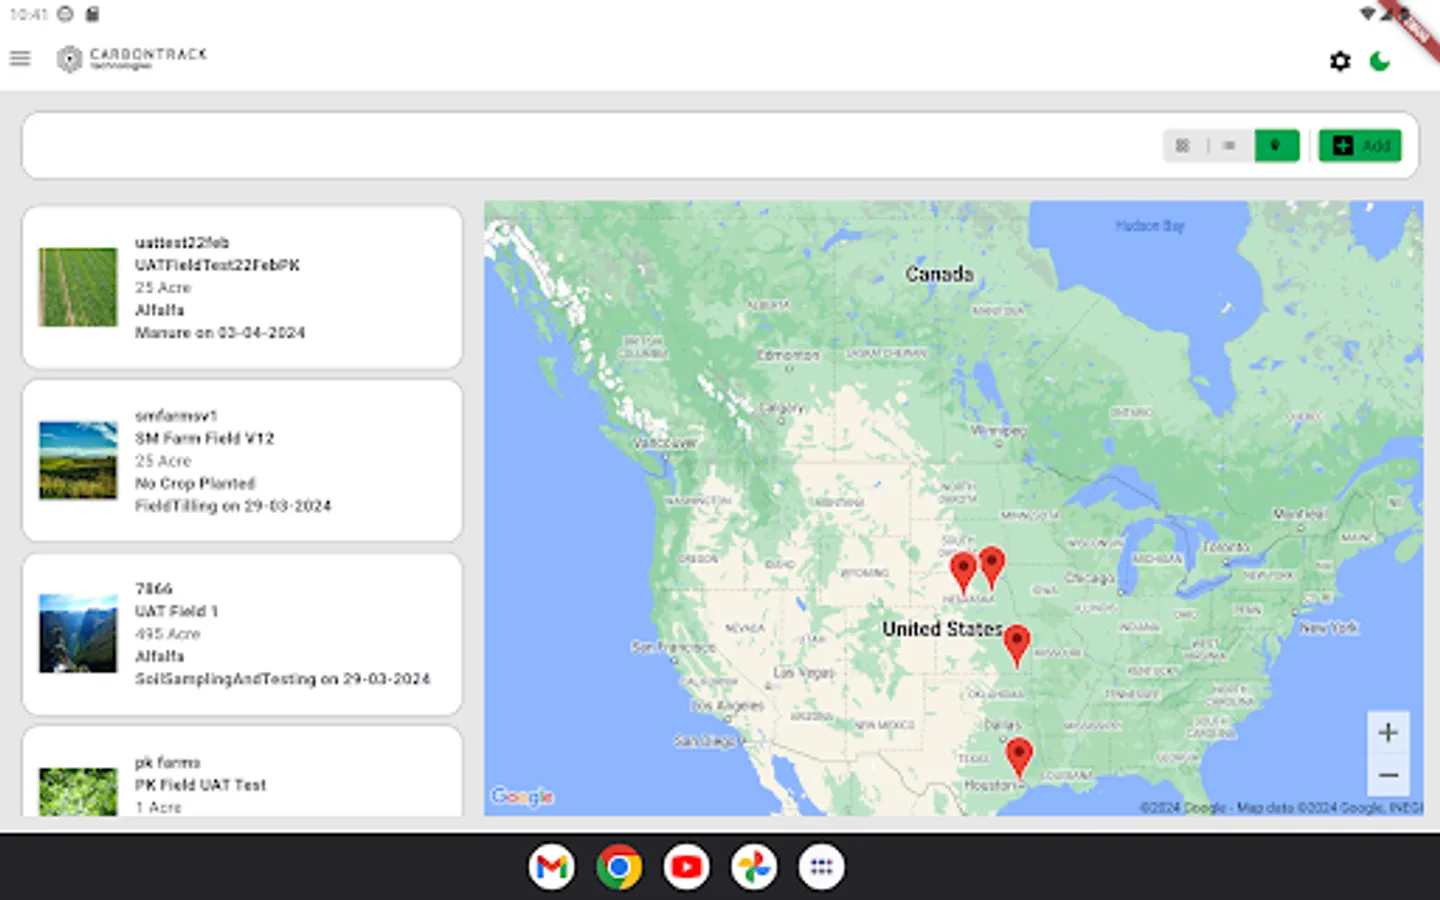Select the red map pin near Houston
This screenshot has height=900, width=1440.
(x=1019, y=757)
